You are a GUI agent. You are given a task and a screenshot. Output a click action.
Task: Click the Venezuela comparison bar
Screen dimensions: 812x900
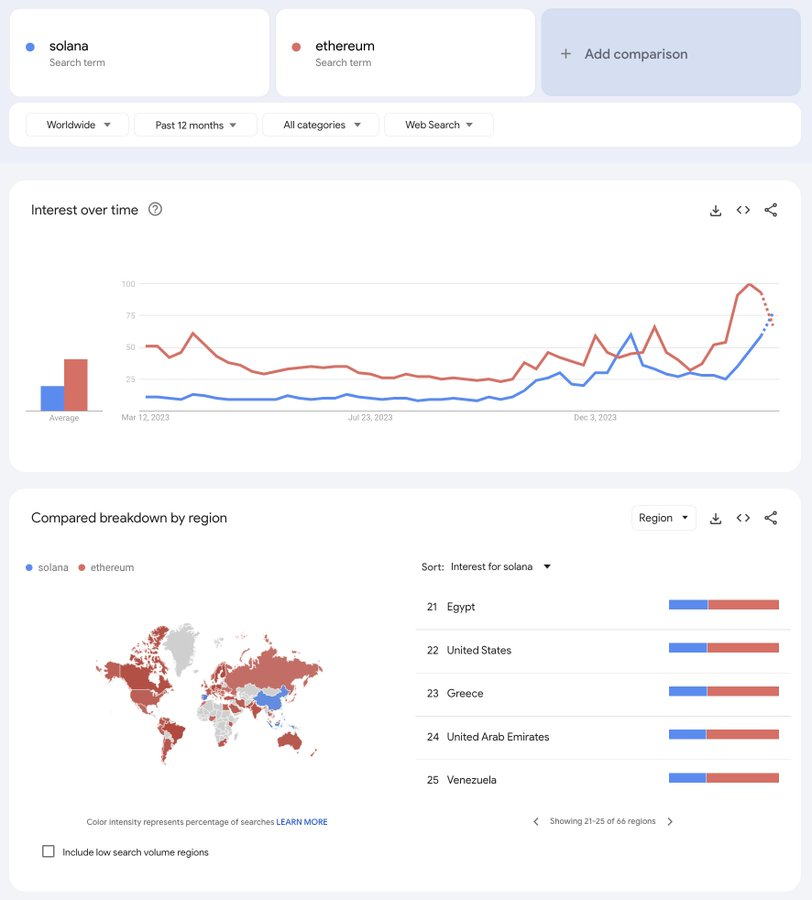point(724,778)
